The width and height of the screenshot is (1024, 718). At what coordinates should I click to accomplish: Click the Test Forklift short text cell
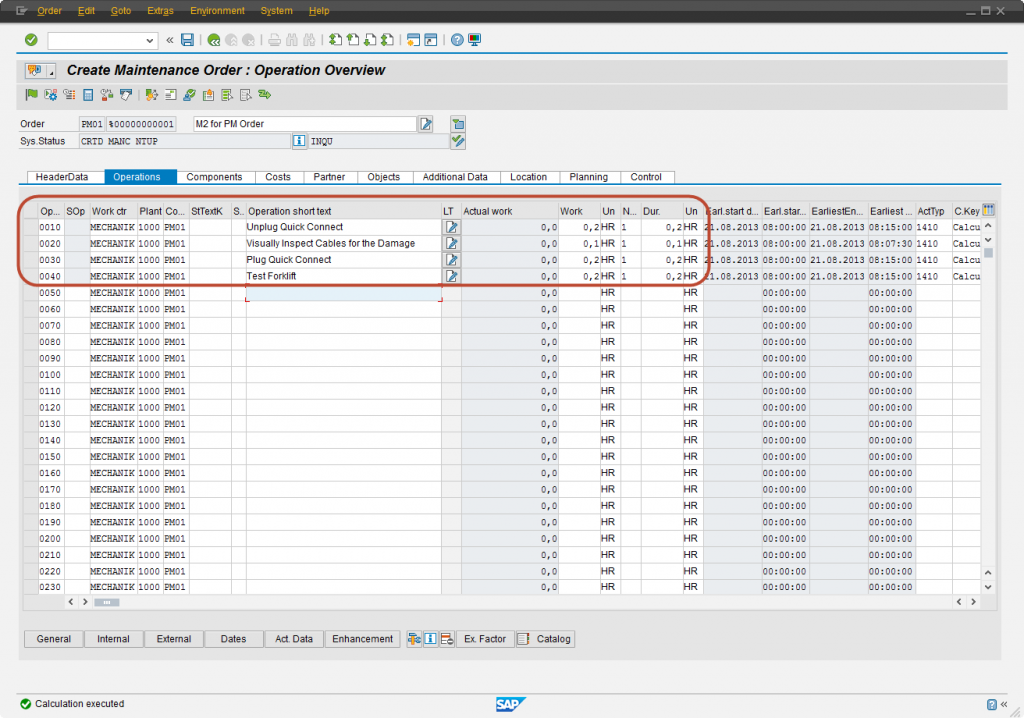344,276
